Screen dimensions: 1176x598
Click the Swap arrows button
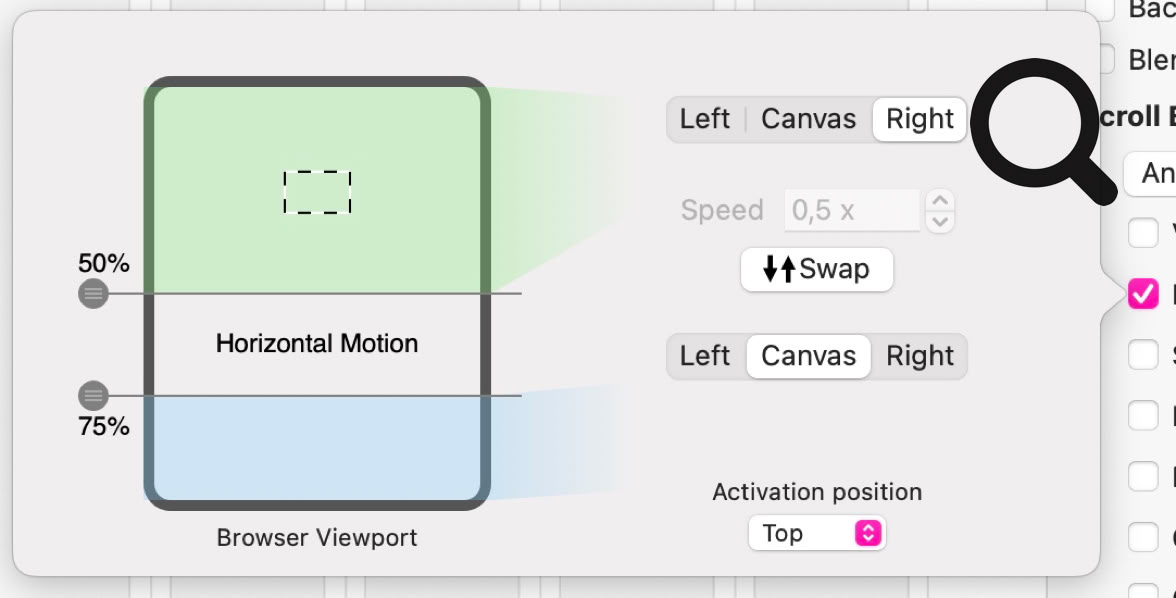click(x=816, y=269)
